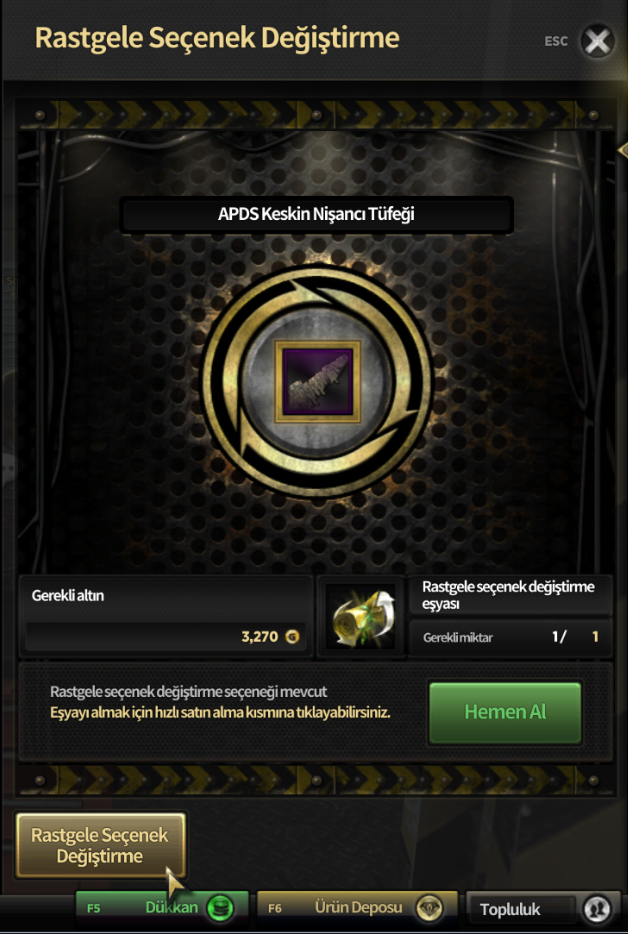The image size is (628, 934).
Task: Click the diamond icon on Ürün Deposu
Action: 428,908
